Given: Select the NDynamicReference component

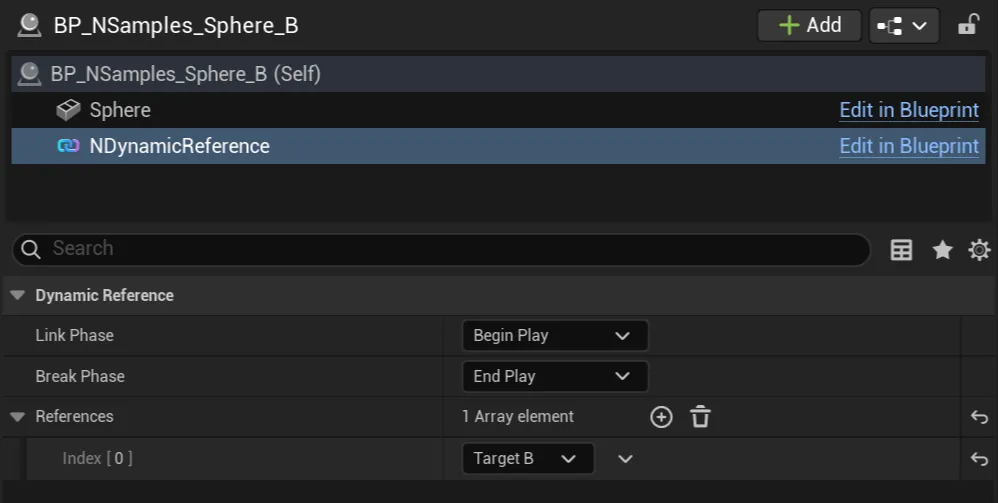Looking at the screenshot, I should [179, 146].
